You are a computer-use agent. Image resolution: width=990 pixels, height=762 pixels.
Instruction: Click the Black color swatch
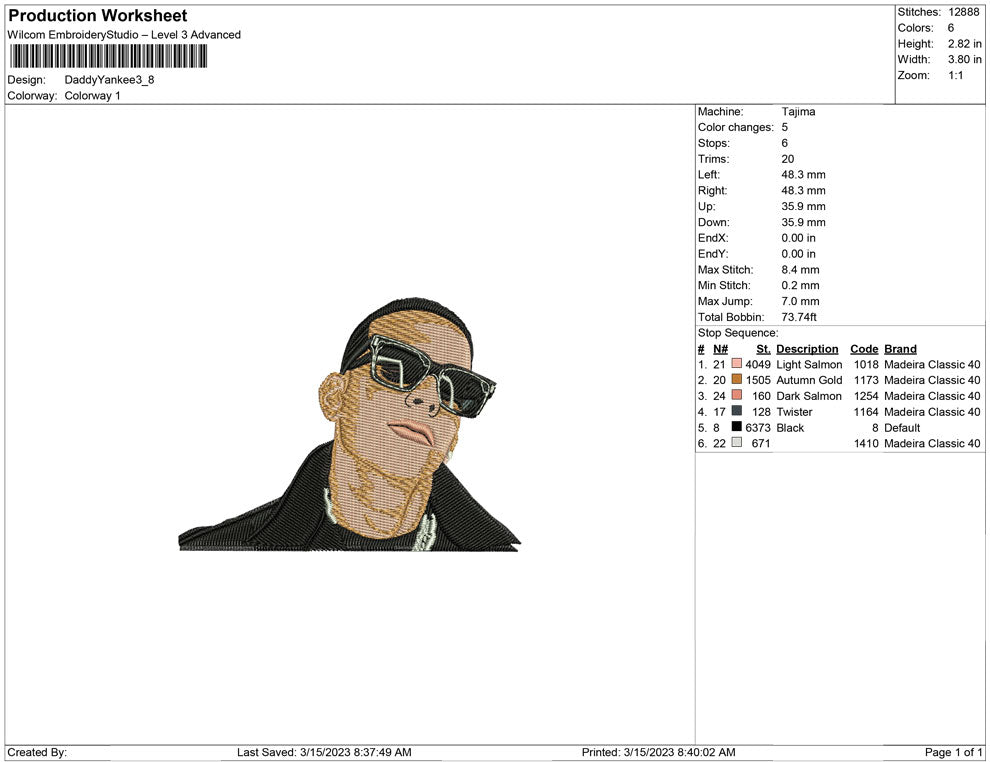click(x=736, y=427)
